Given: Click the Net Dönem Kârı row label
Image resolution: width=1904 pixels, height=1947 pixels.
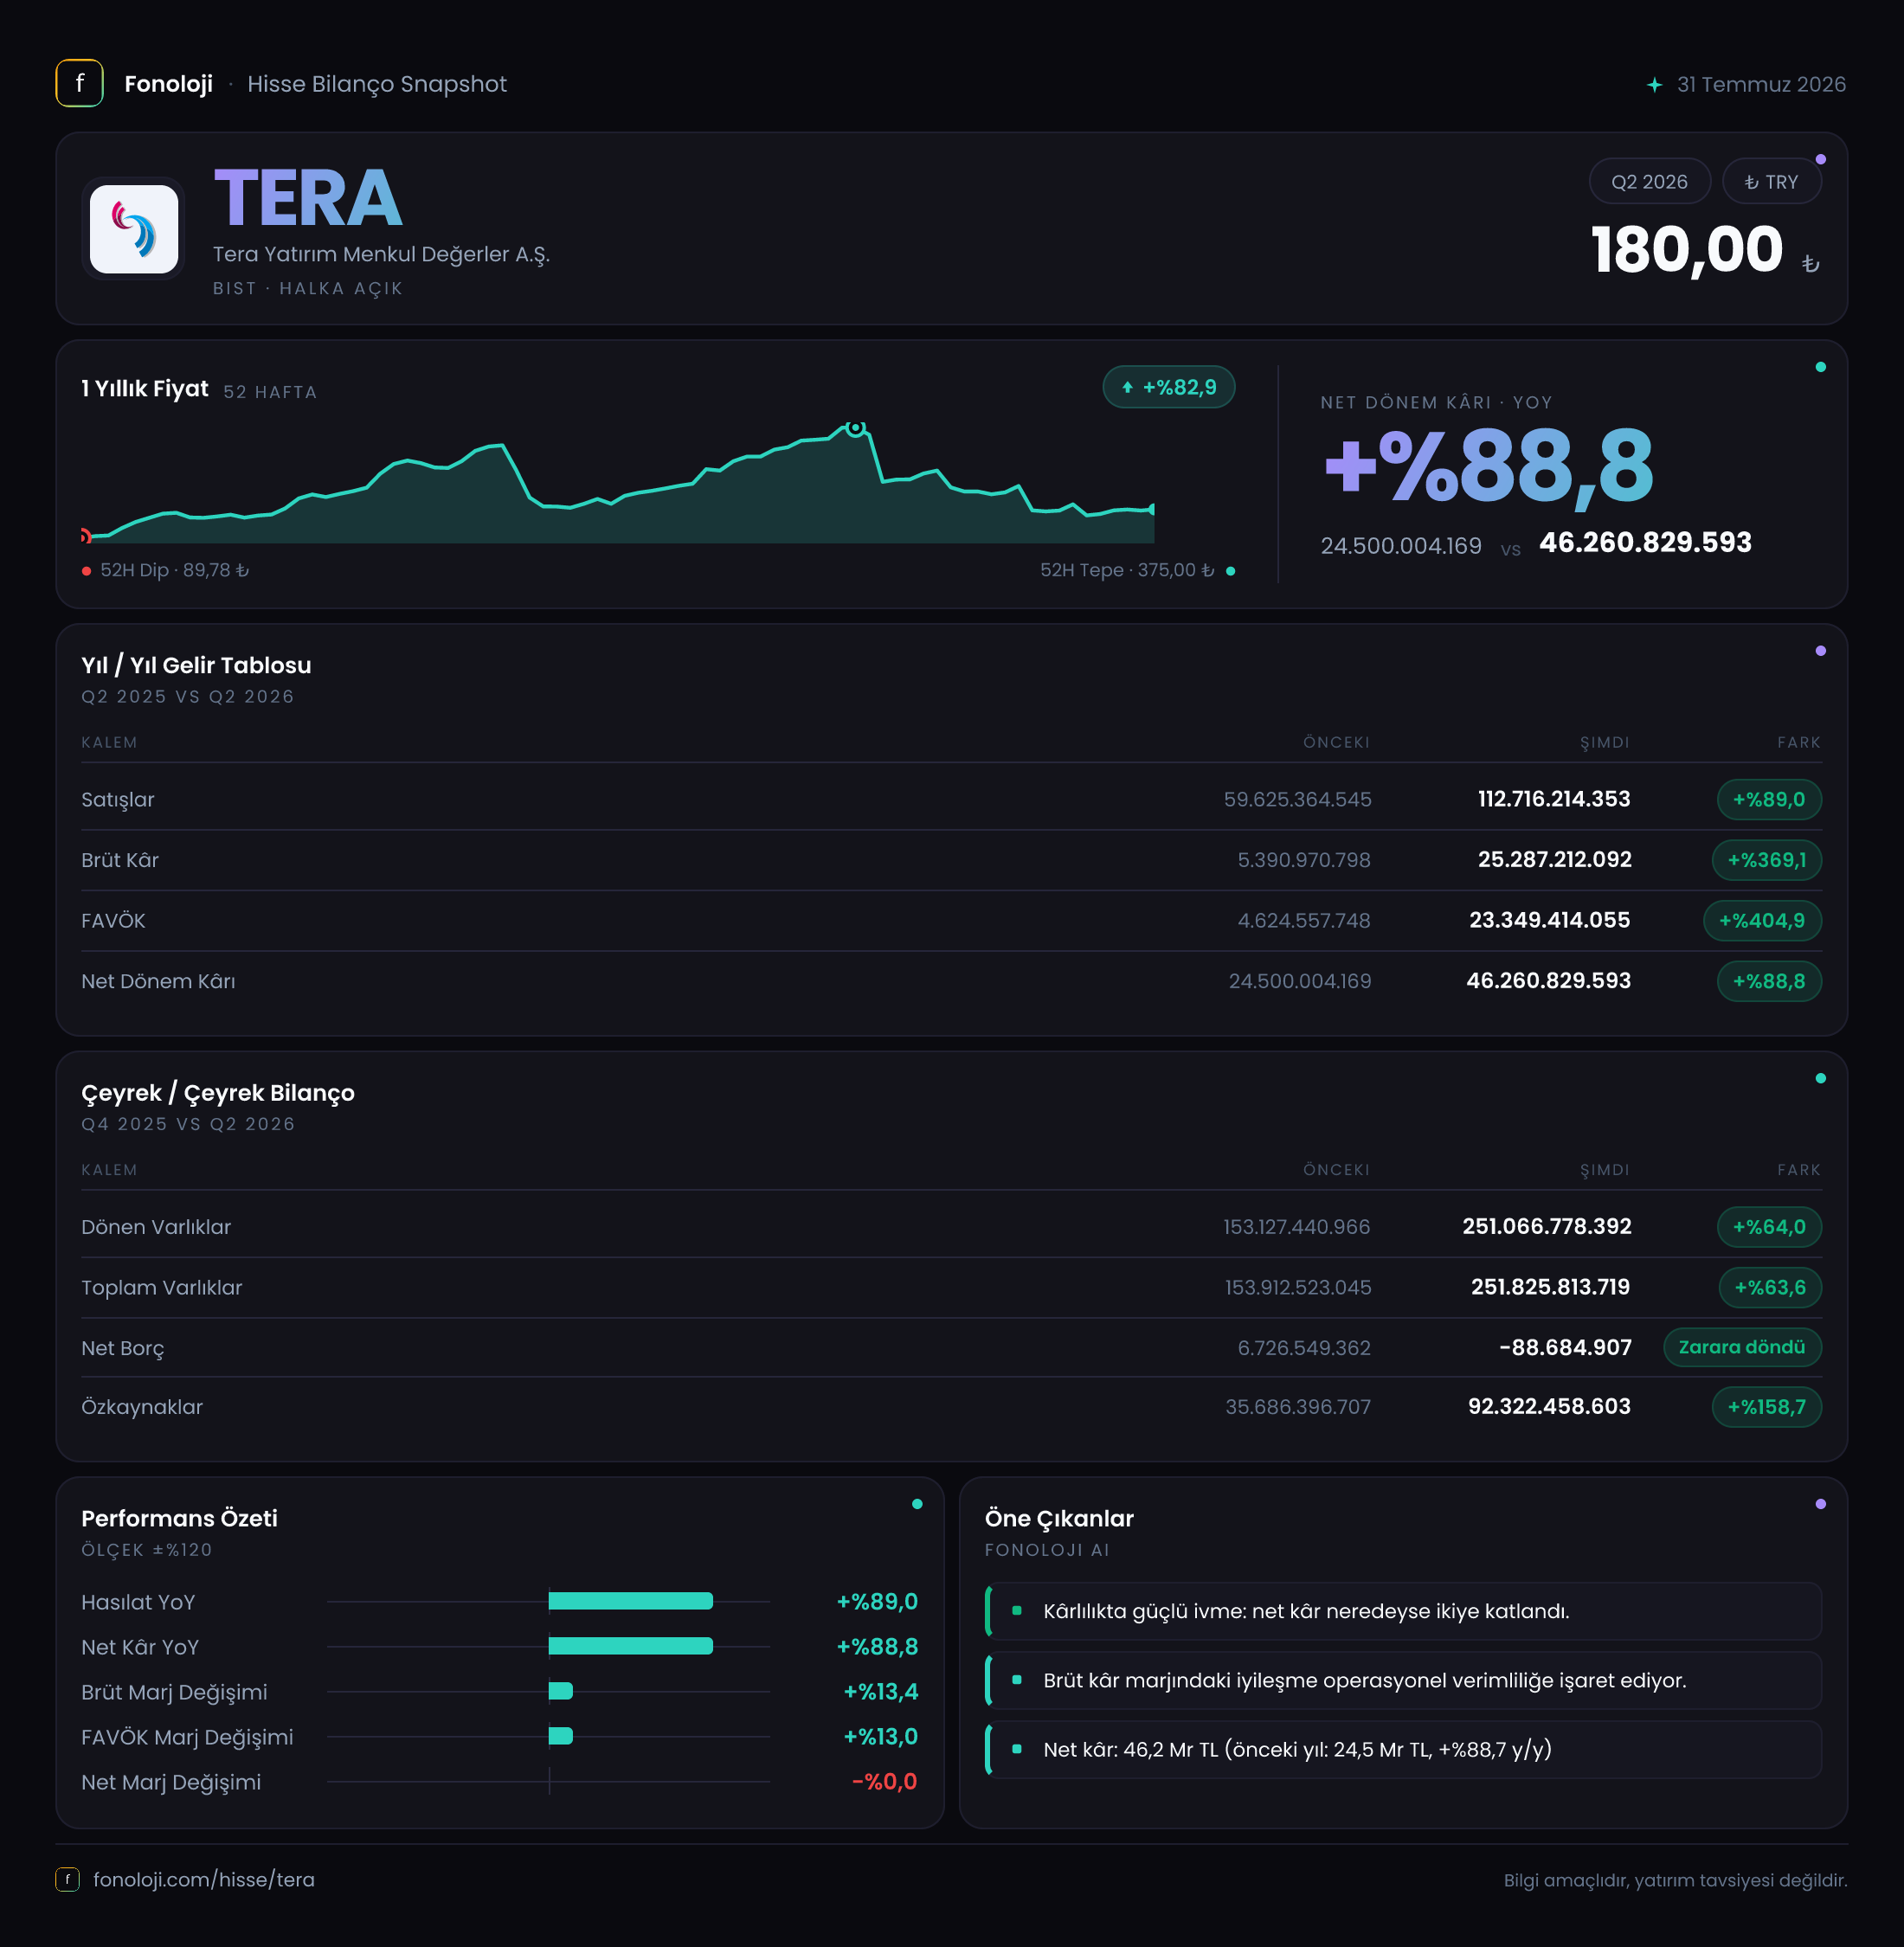Looking at the screenshot, I should [158, 982].
